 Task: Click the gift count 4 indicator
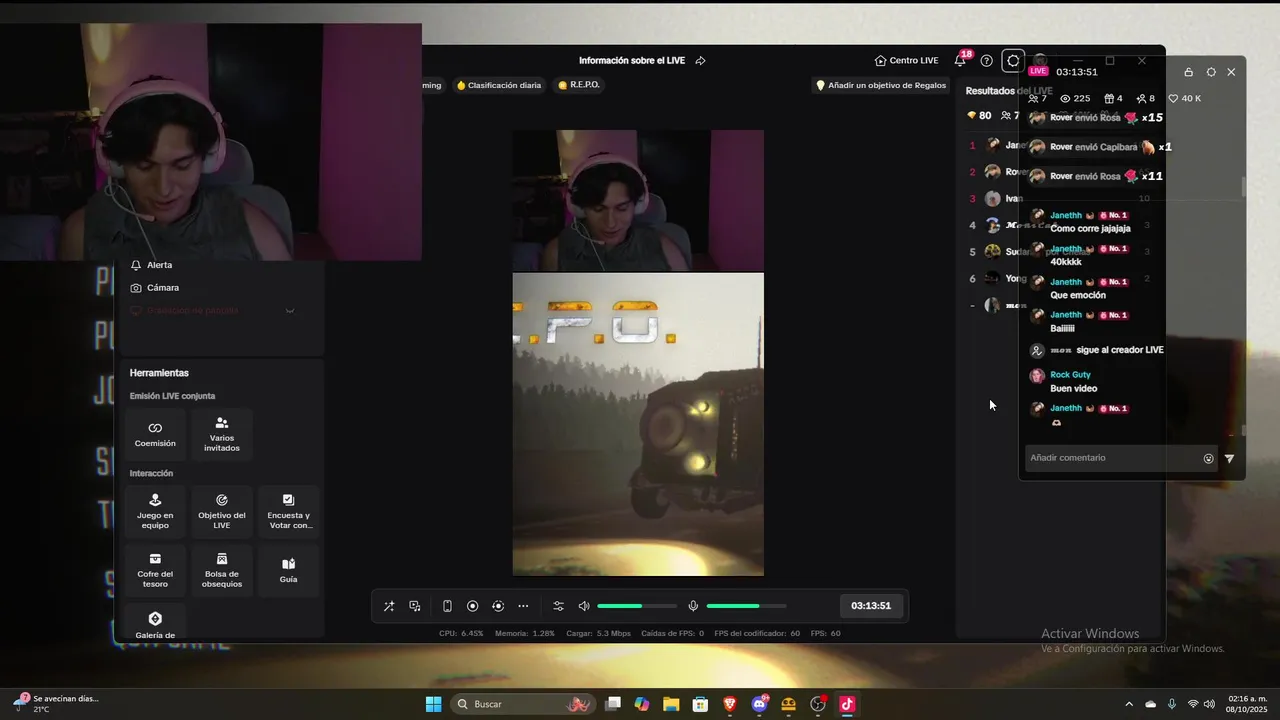(x=1112, y=99)
